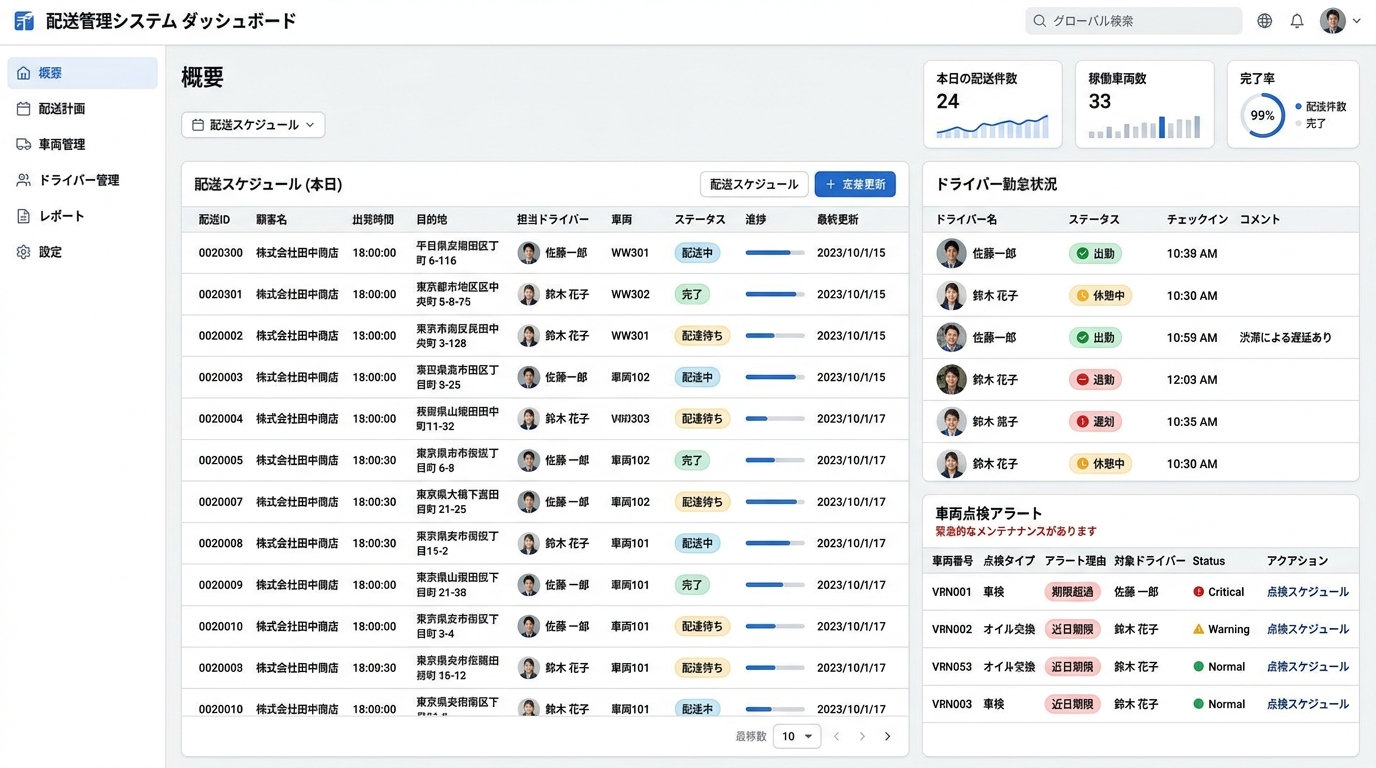Click the 本日の配送件数 card

[x=993, y=104]
